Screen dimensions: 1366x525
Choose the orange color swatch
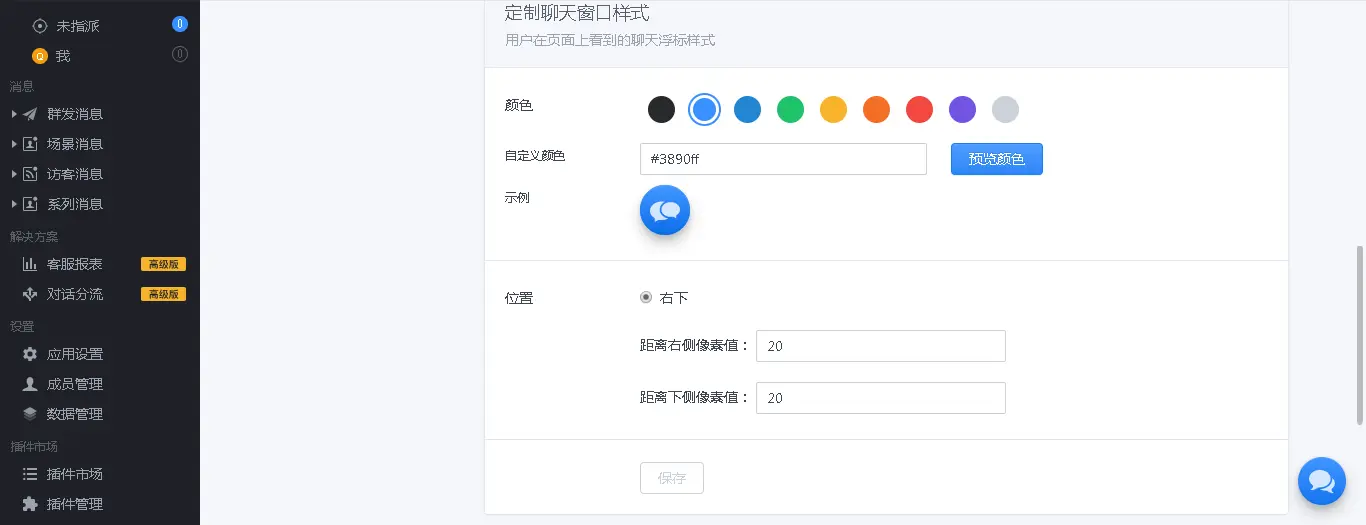tap(877, 109)
